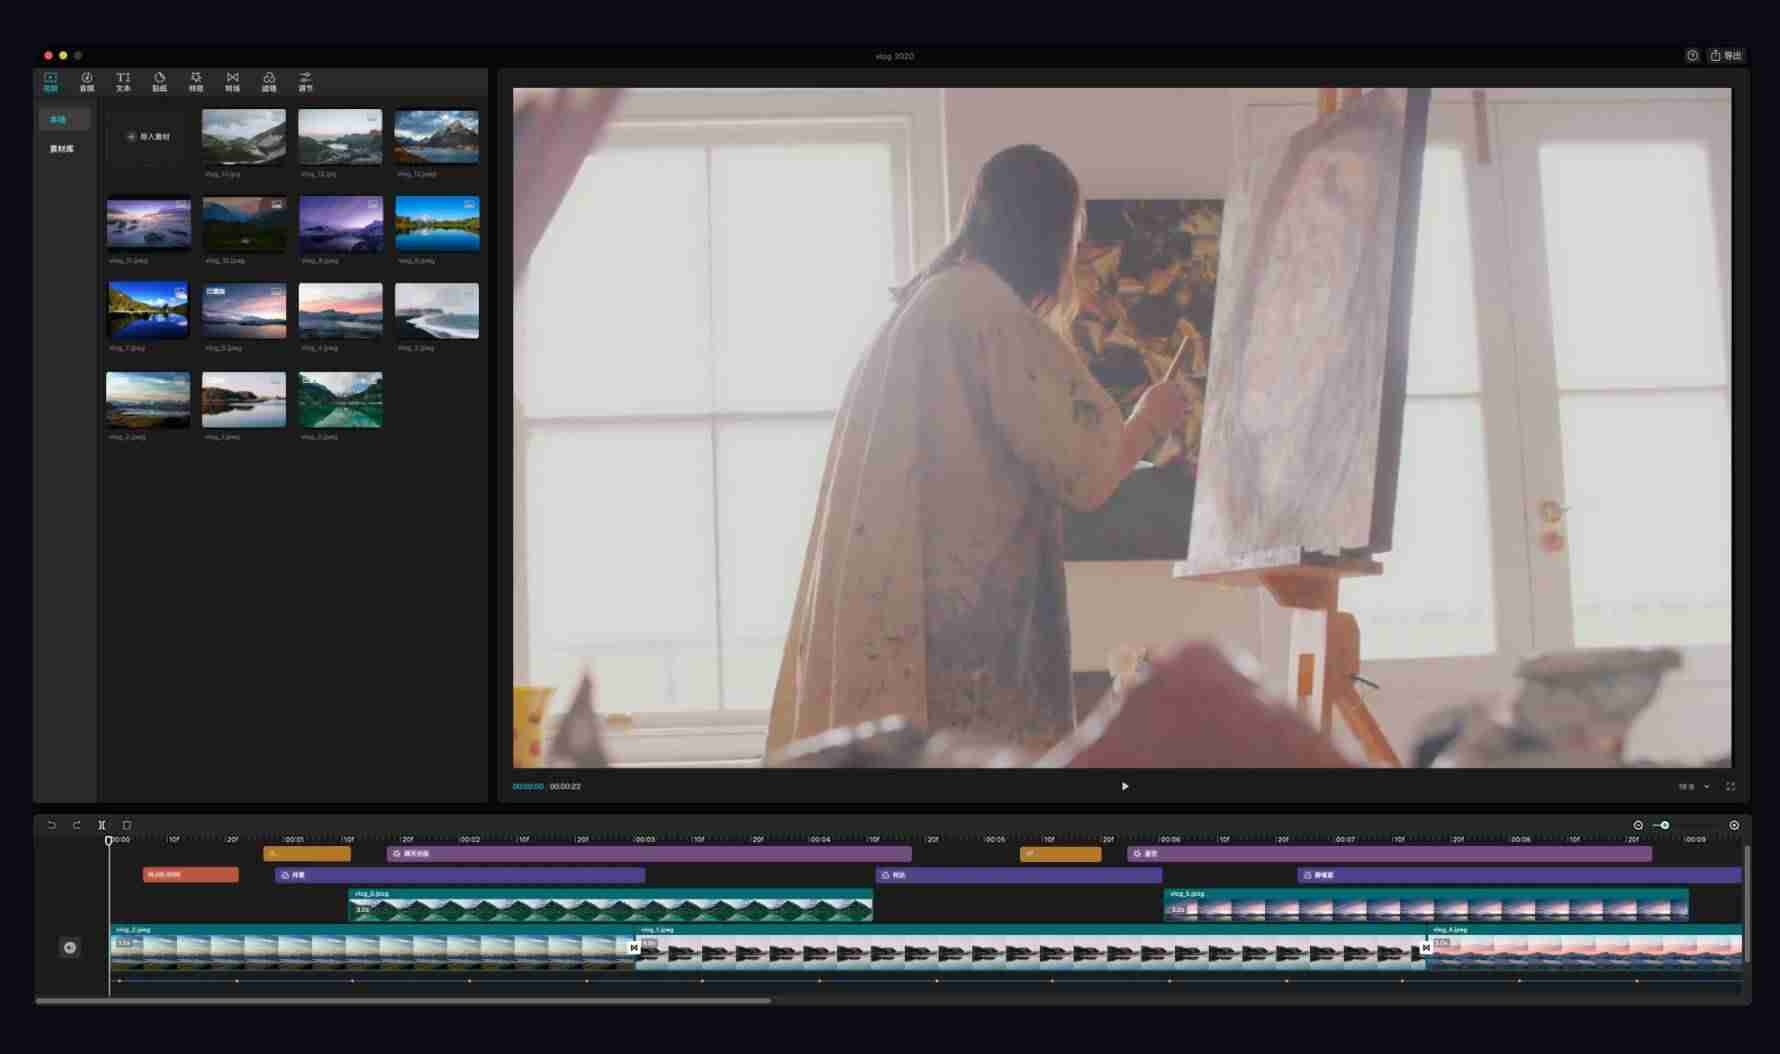Zoom out the timeline with minus magnifier
Image resolution: width=1780 pixels, height=1054 pixels.
[1638, 825]
